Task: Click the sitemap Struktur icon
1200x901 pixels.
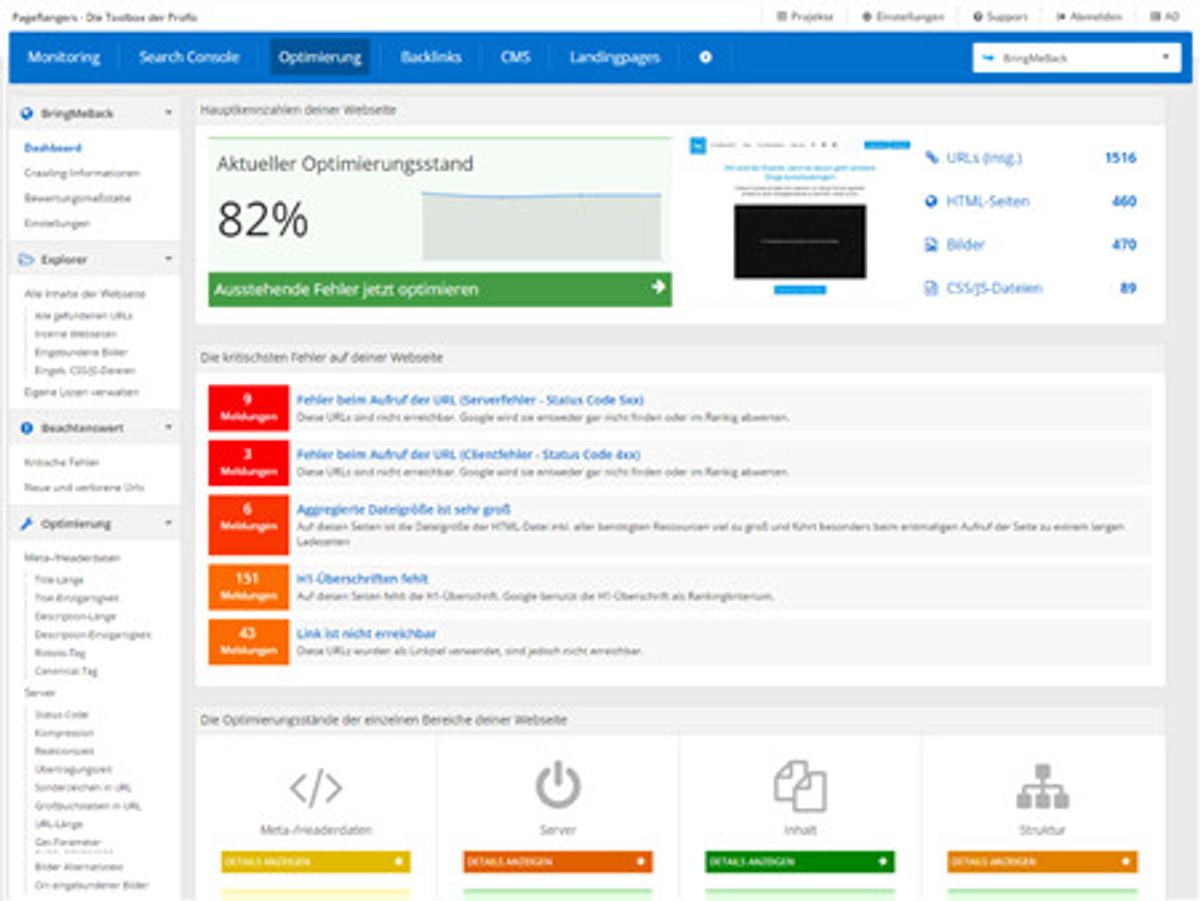Action: coord(1042,786)
